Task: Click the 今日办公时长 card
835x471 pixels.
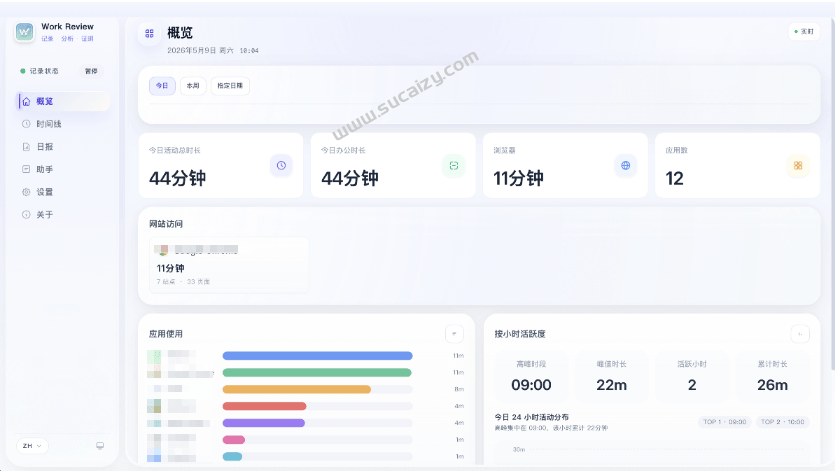Action: pos(393,166)
